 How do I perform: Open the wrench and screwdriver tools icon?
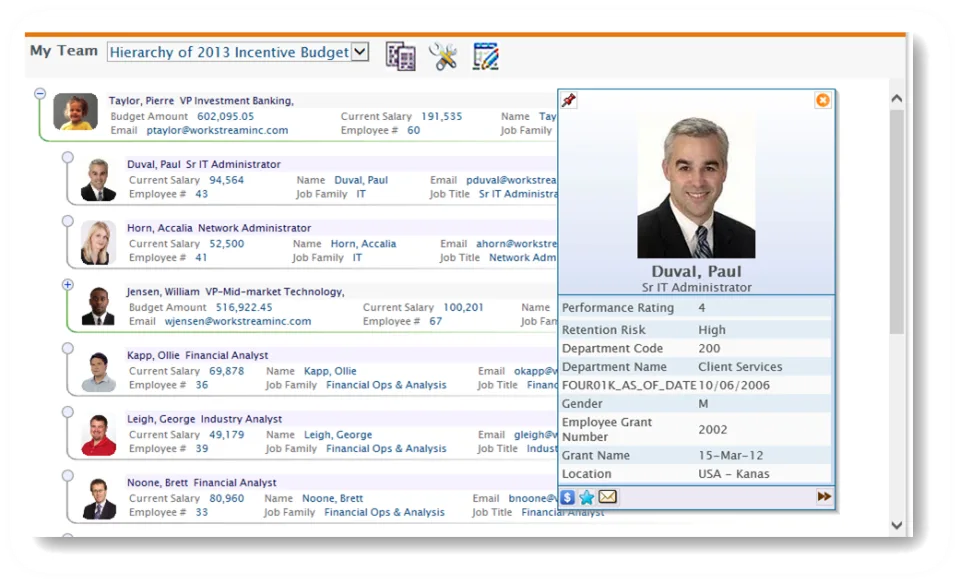(x=443, y=56)
